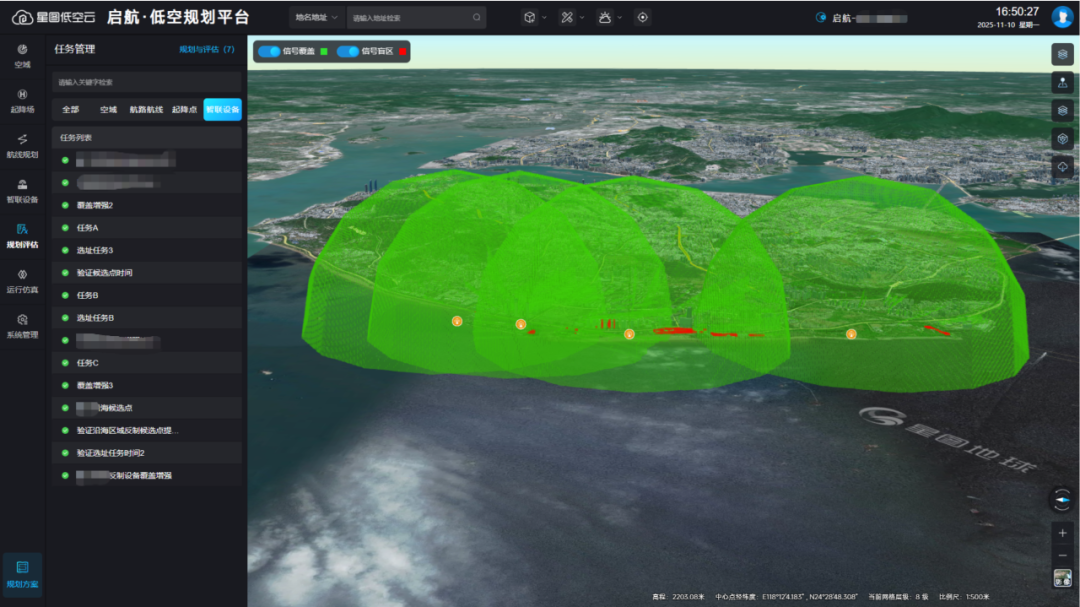The image size is (1080, 607).
Task: Open 运行仿真 simulation in the sidebar
Action: 22,280
